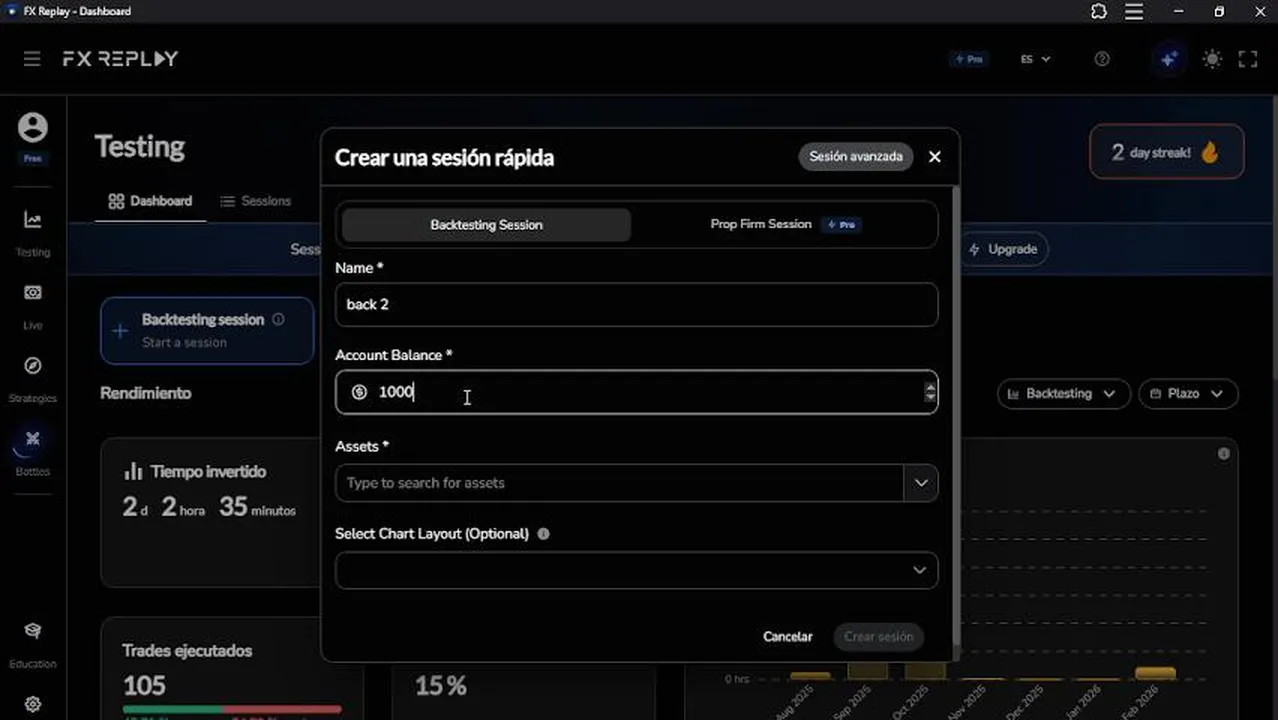Click the help question mark icon
The height and width of the screenshot is (720, 1278).
[1102, 59]
